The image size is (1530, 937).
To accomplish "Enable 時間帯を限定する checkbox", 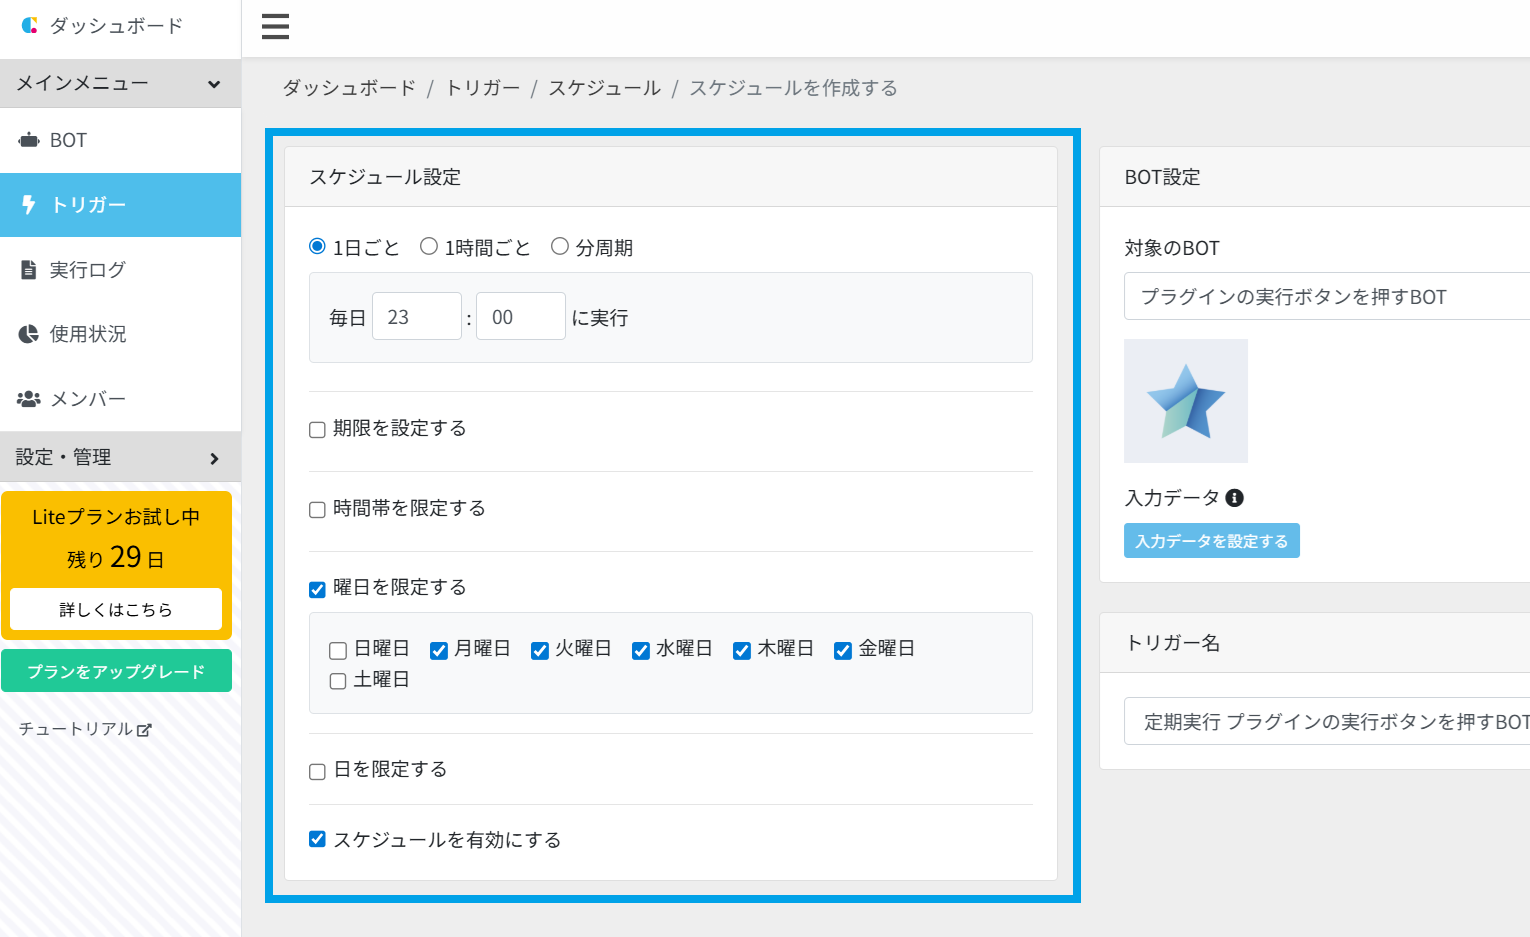I will point(317,510).
